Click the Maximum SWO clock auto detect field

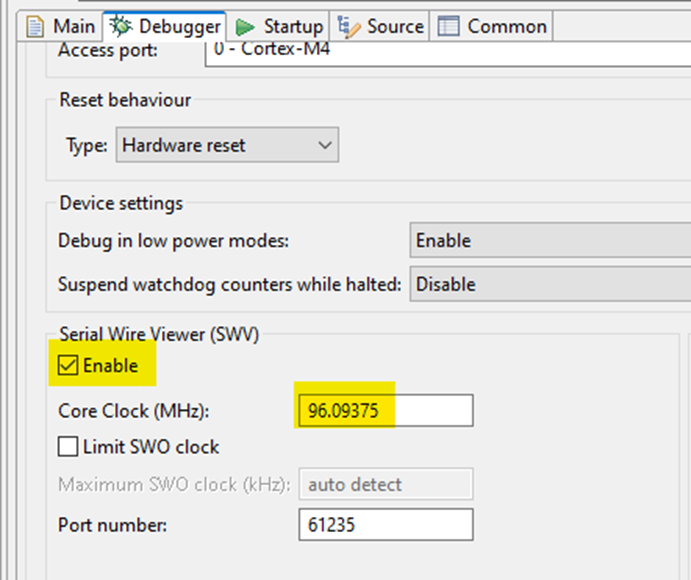point(385,485)
